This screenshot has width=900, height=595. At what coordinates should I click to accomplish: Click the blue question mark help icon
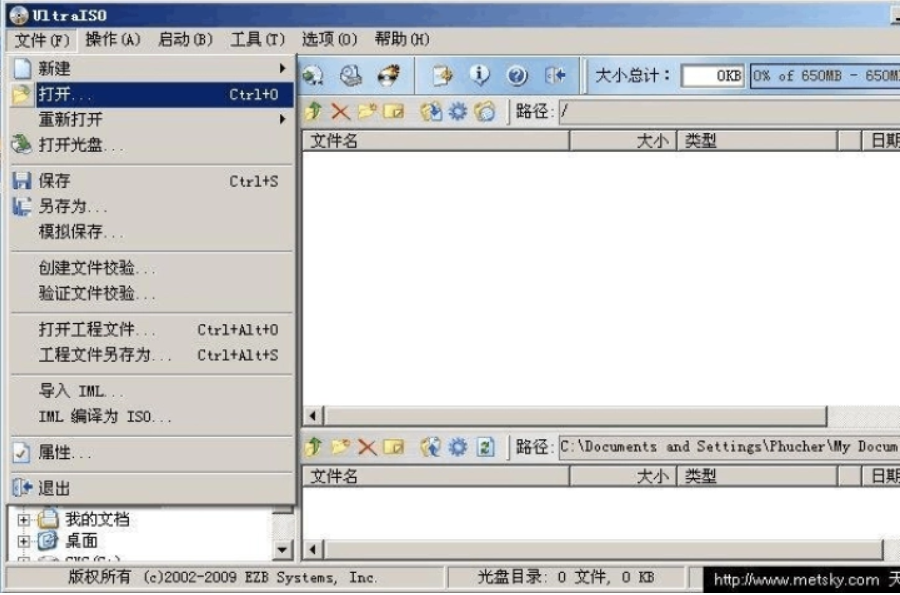[517, 75]
